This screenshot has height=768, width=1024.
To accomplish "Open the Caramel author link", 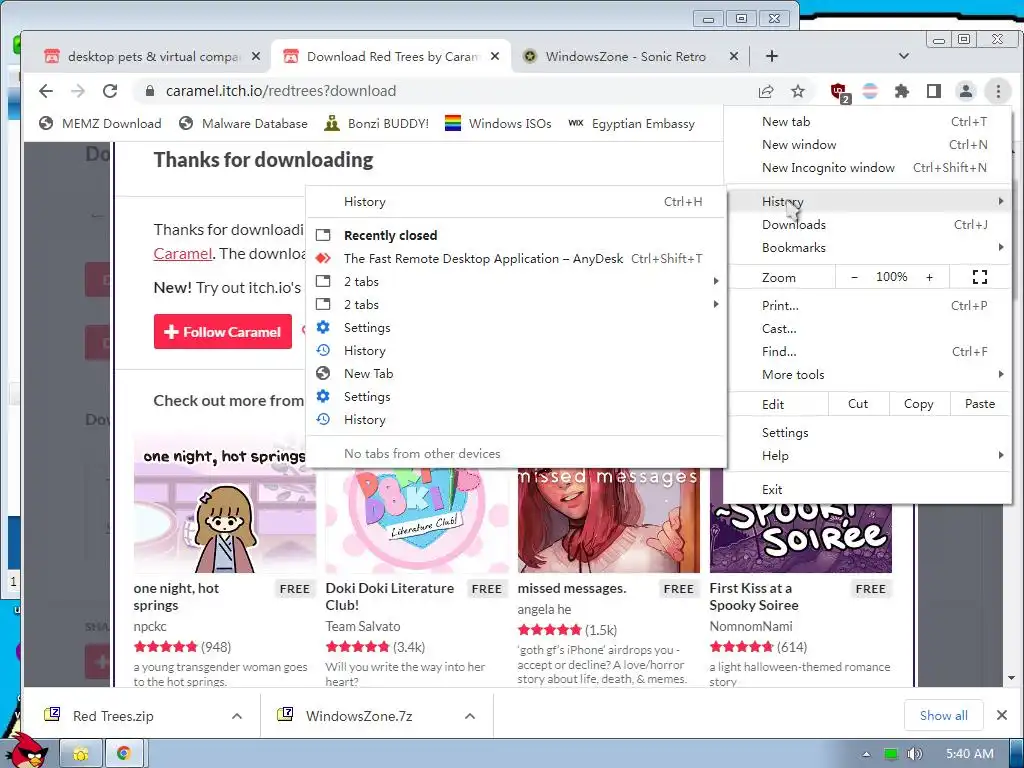I will tap(183, 253).
